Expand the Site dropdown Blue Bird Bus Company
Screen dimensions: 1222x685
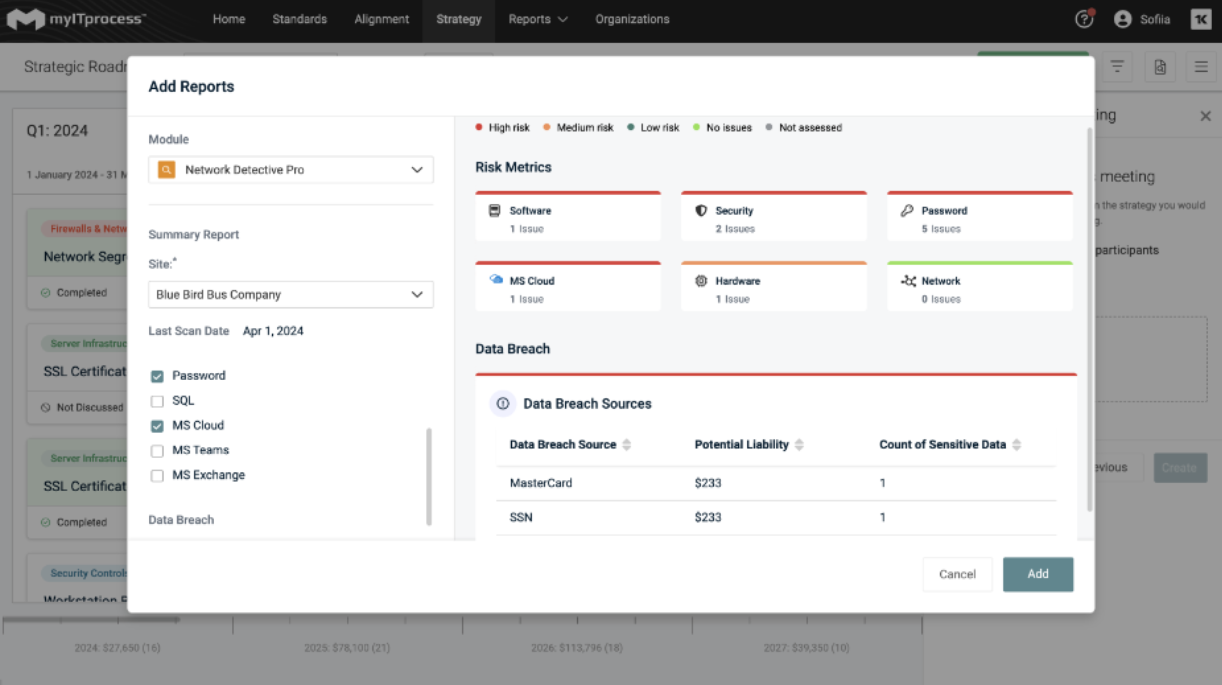click(x=291, y=295)
